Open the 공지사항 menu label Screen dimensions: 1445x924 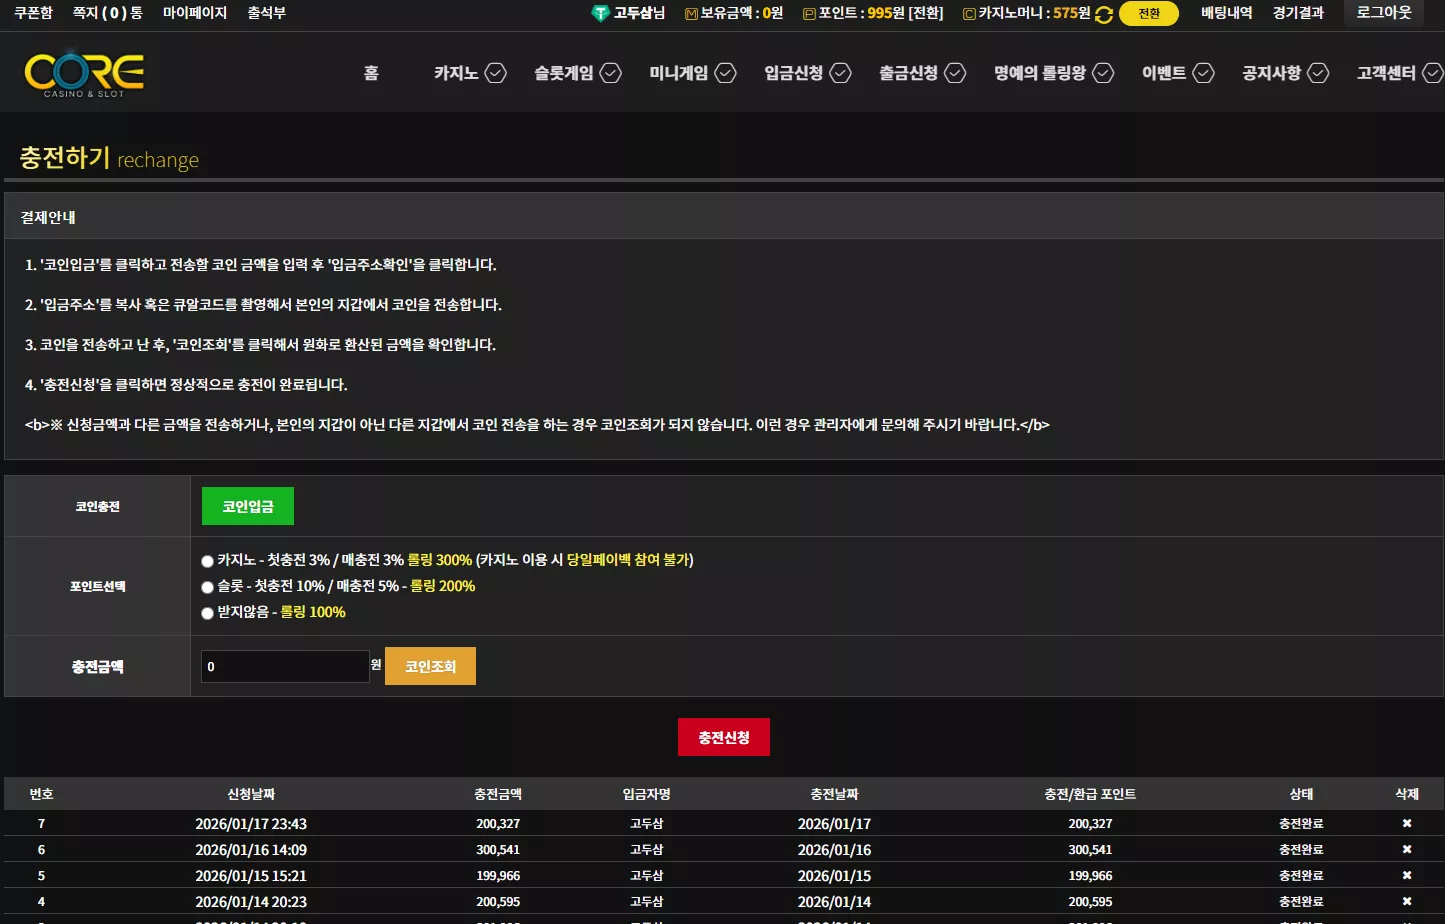point(1272,73)
